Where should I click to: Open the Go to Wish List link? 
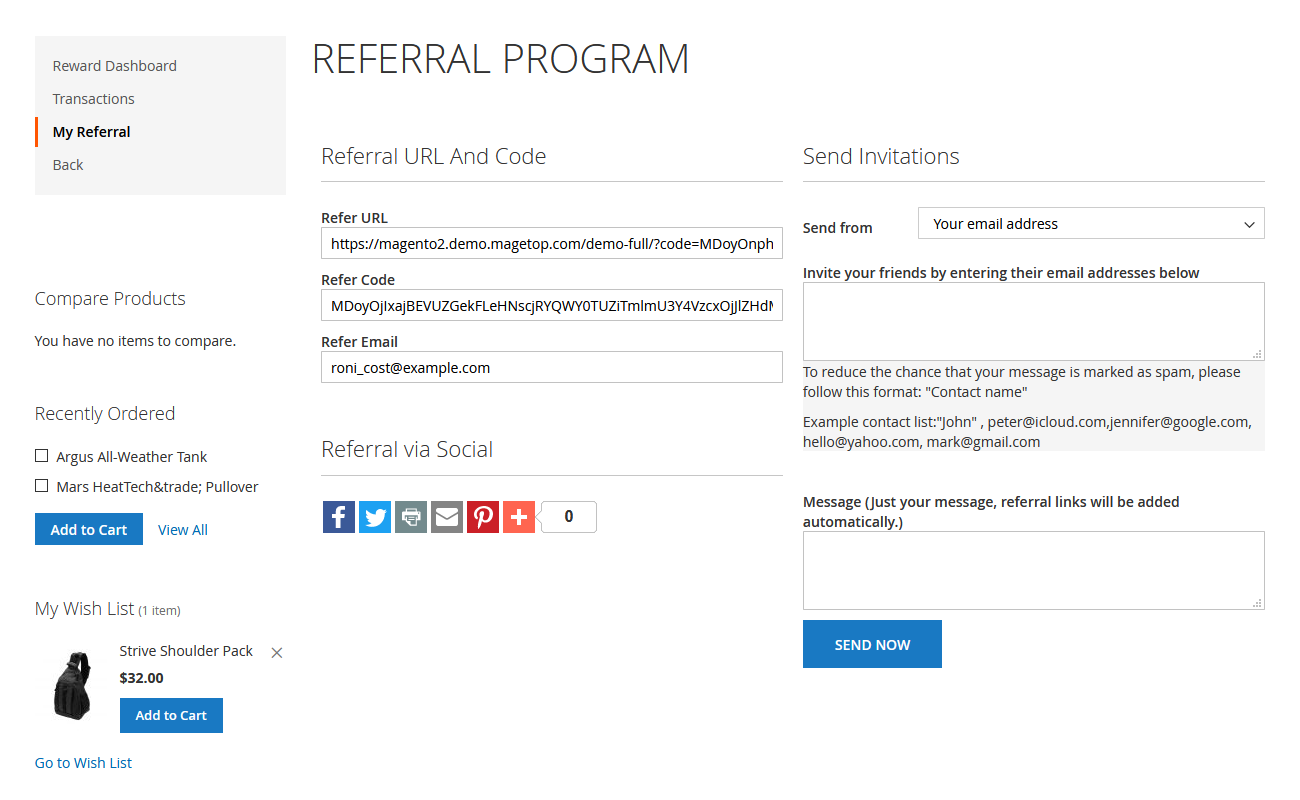click(x=83, y=763)
